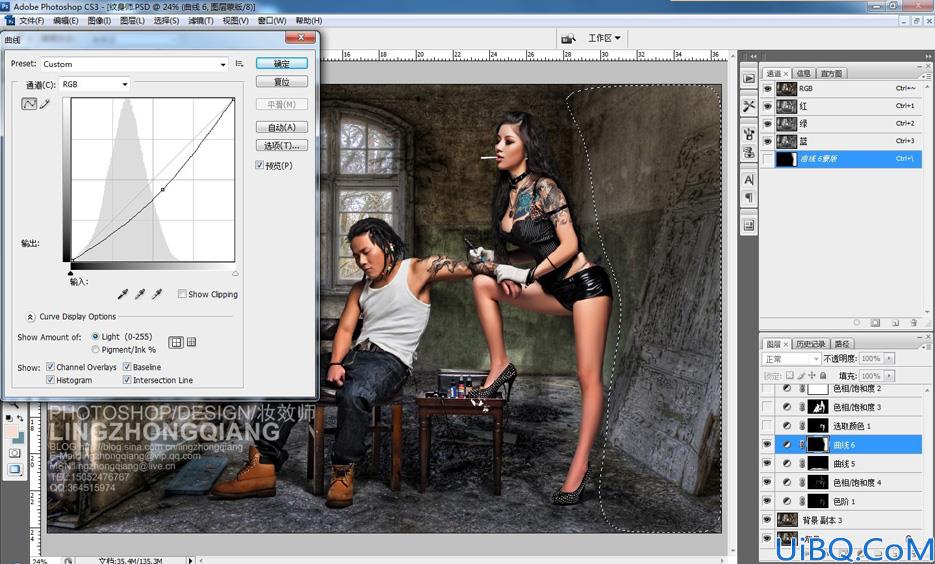Create new channel icon

pyautogui.click(x=895, y=323)
